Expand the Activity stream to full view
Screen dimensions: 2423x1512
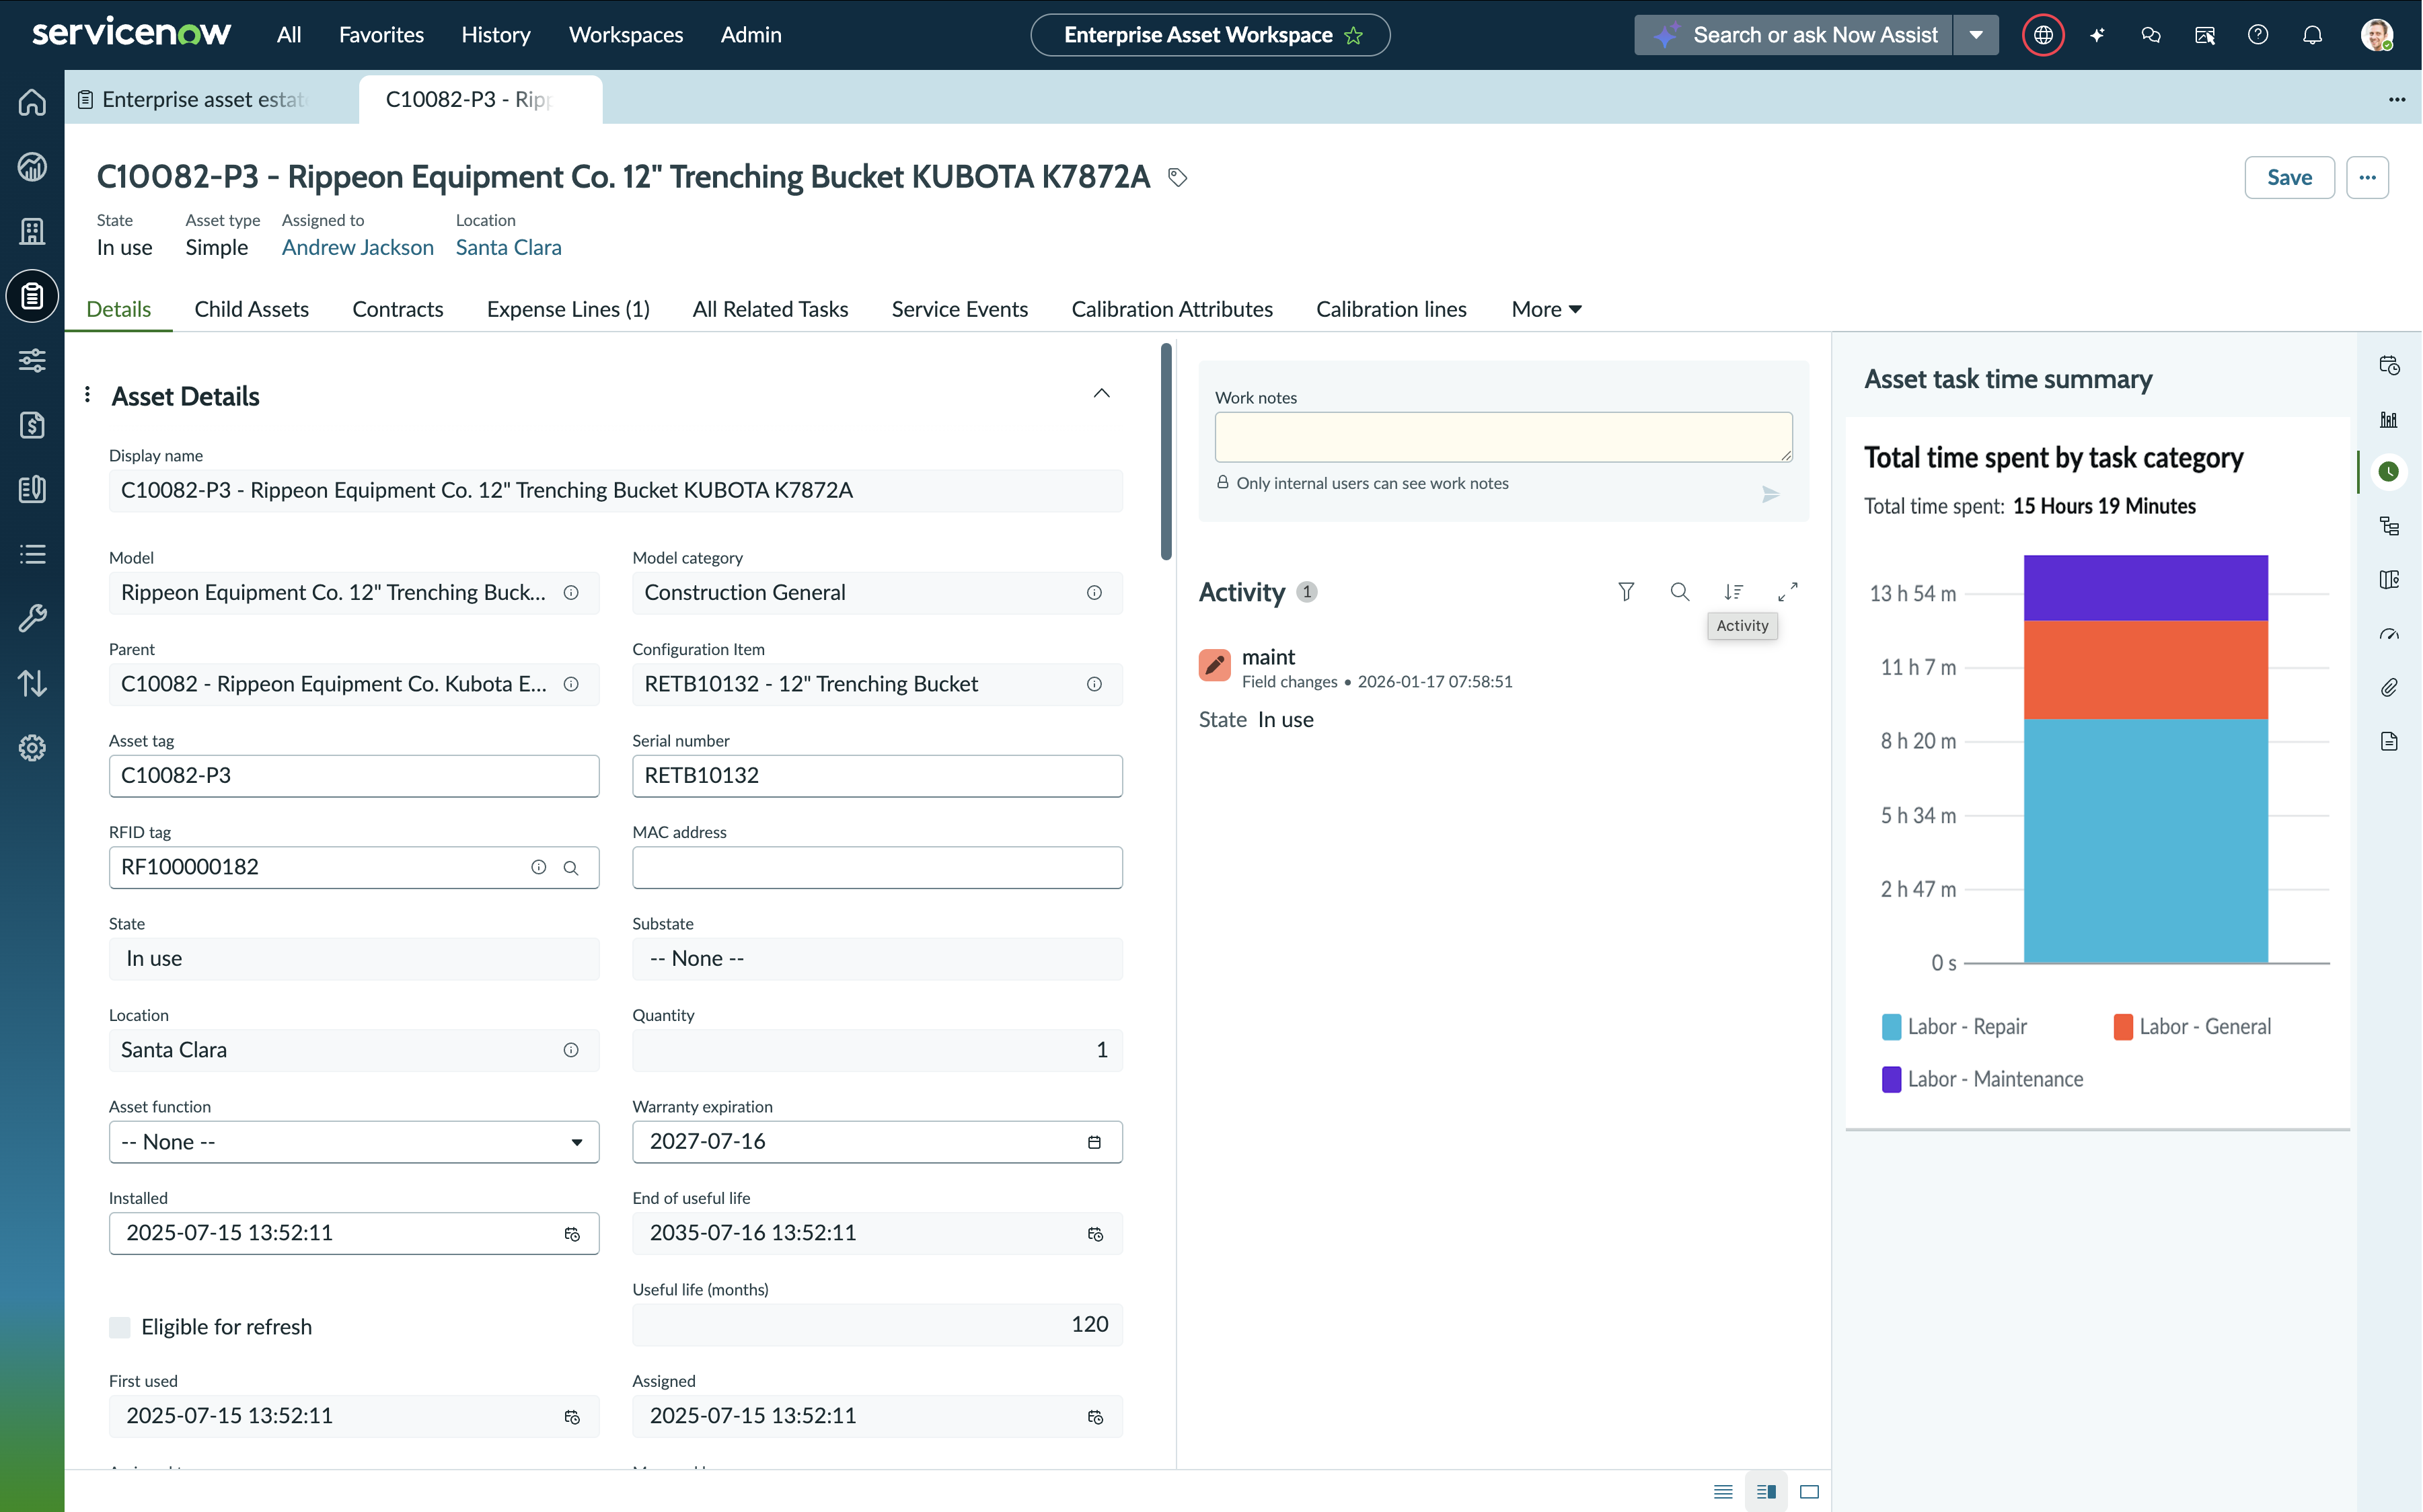[1788, 592]
